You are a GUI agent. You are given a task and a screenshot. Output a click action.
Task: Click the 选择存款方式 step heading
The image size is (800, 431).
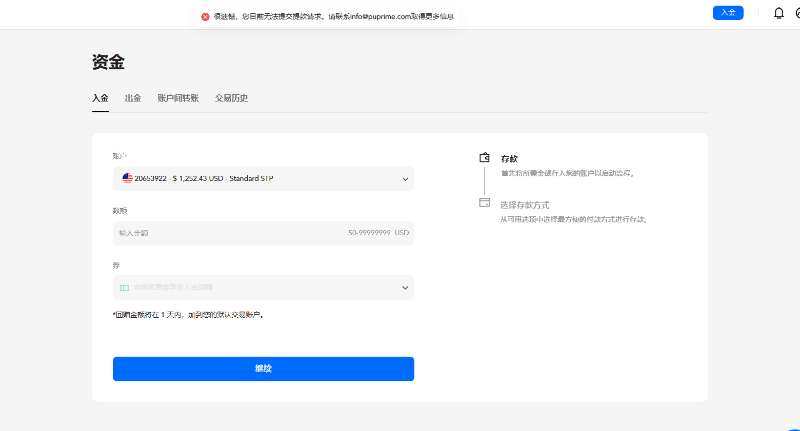(524, 205)
